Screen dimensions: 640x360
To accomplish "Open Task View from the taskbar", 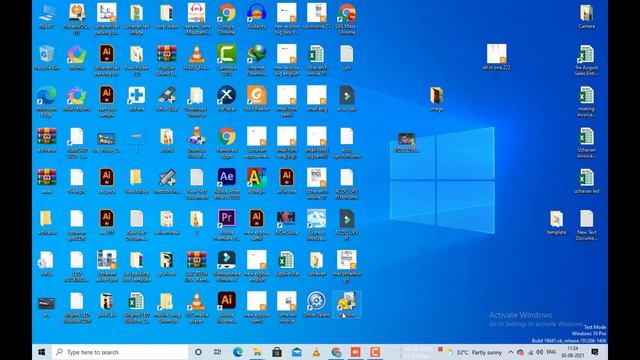I will pos(217,352).
